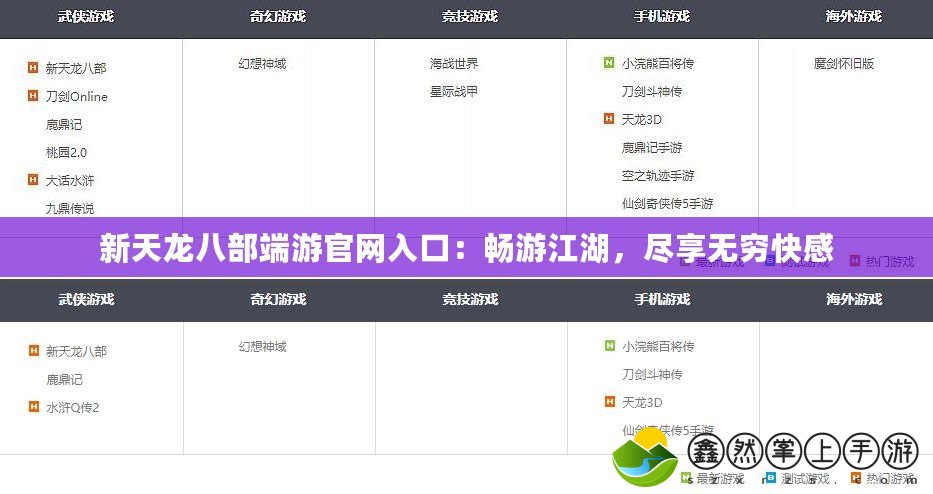Open 小浣熊百将传 link in the upper panel
This screenshot has width=933, height=494.
(x=658, y=63)
